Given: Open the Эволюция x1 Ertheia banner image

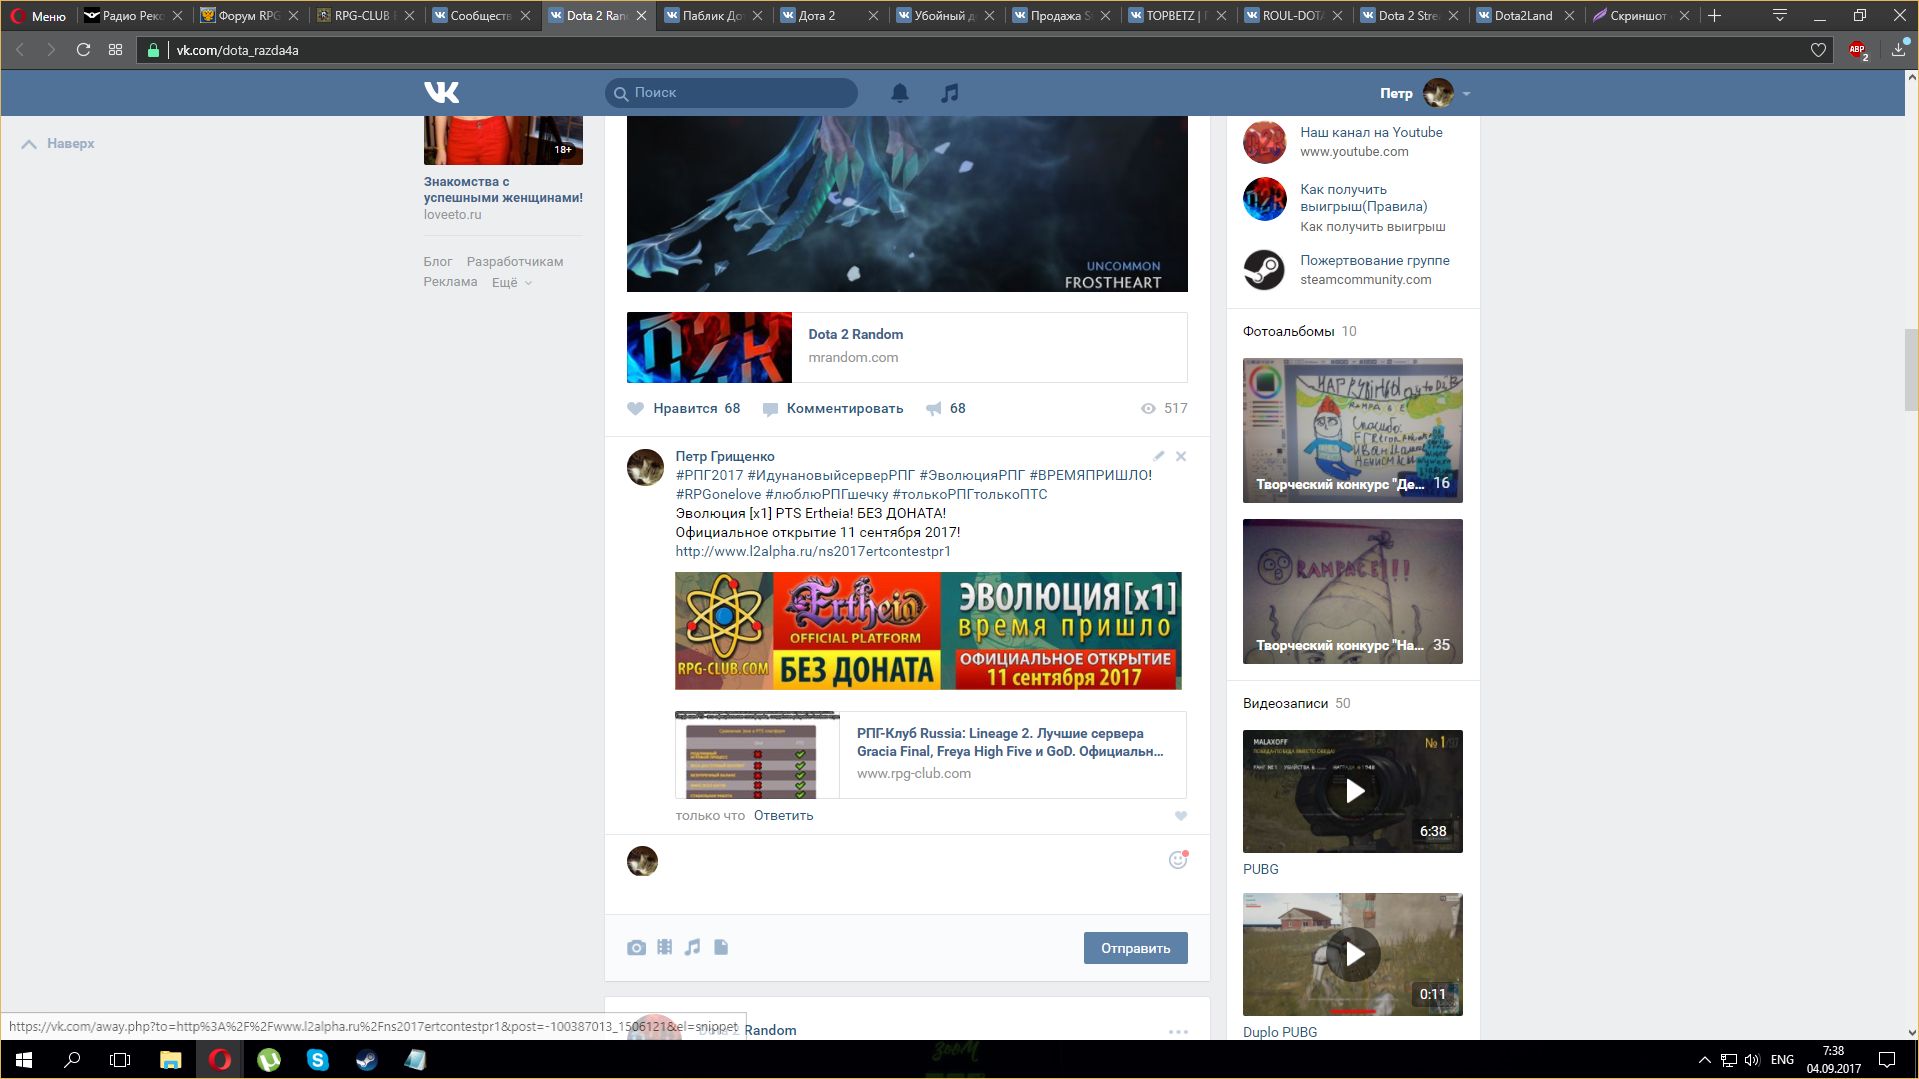Looking at the screenshot, I should (928, 631).
